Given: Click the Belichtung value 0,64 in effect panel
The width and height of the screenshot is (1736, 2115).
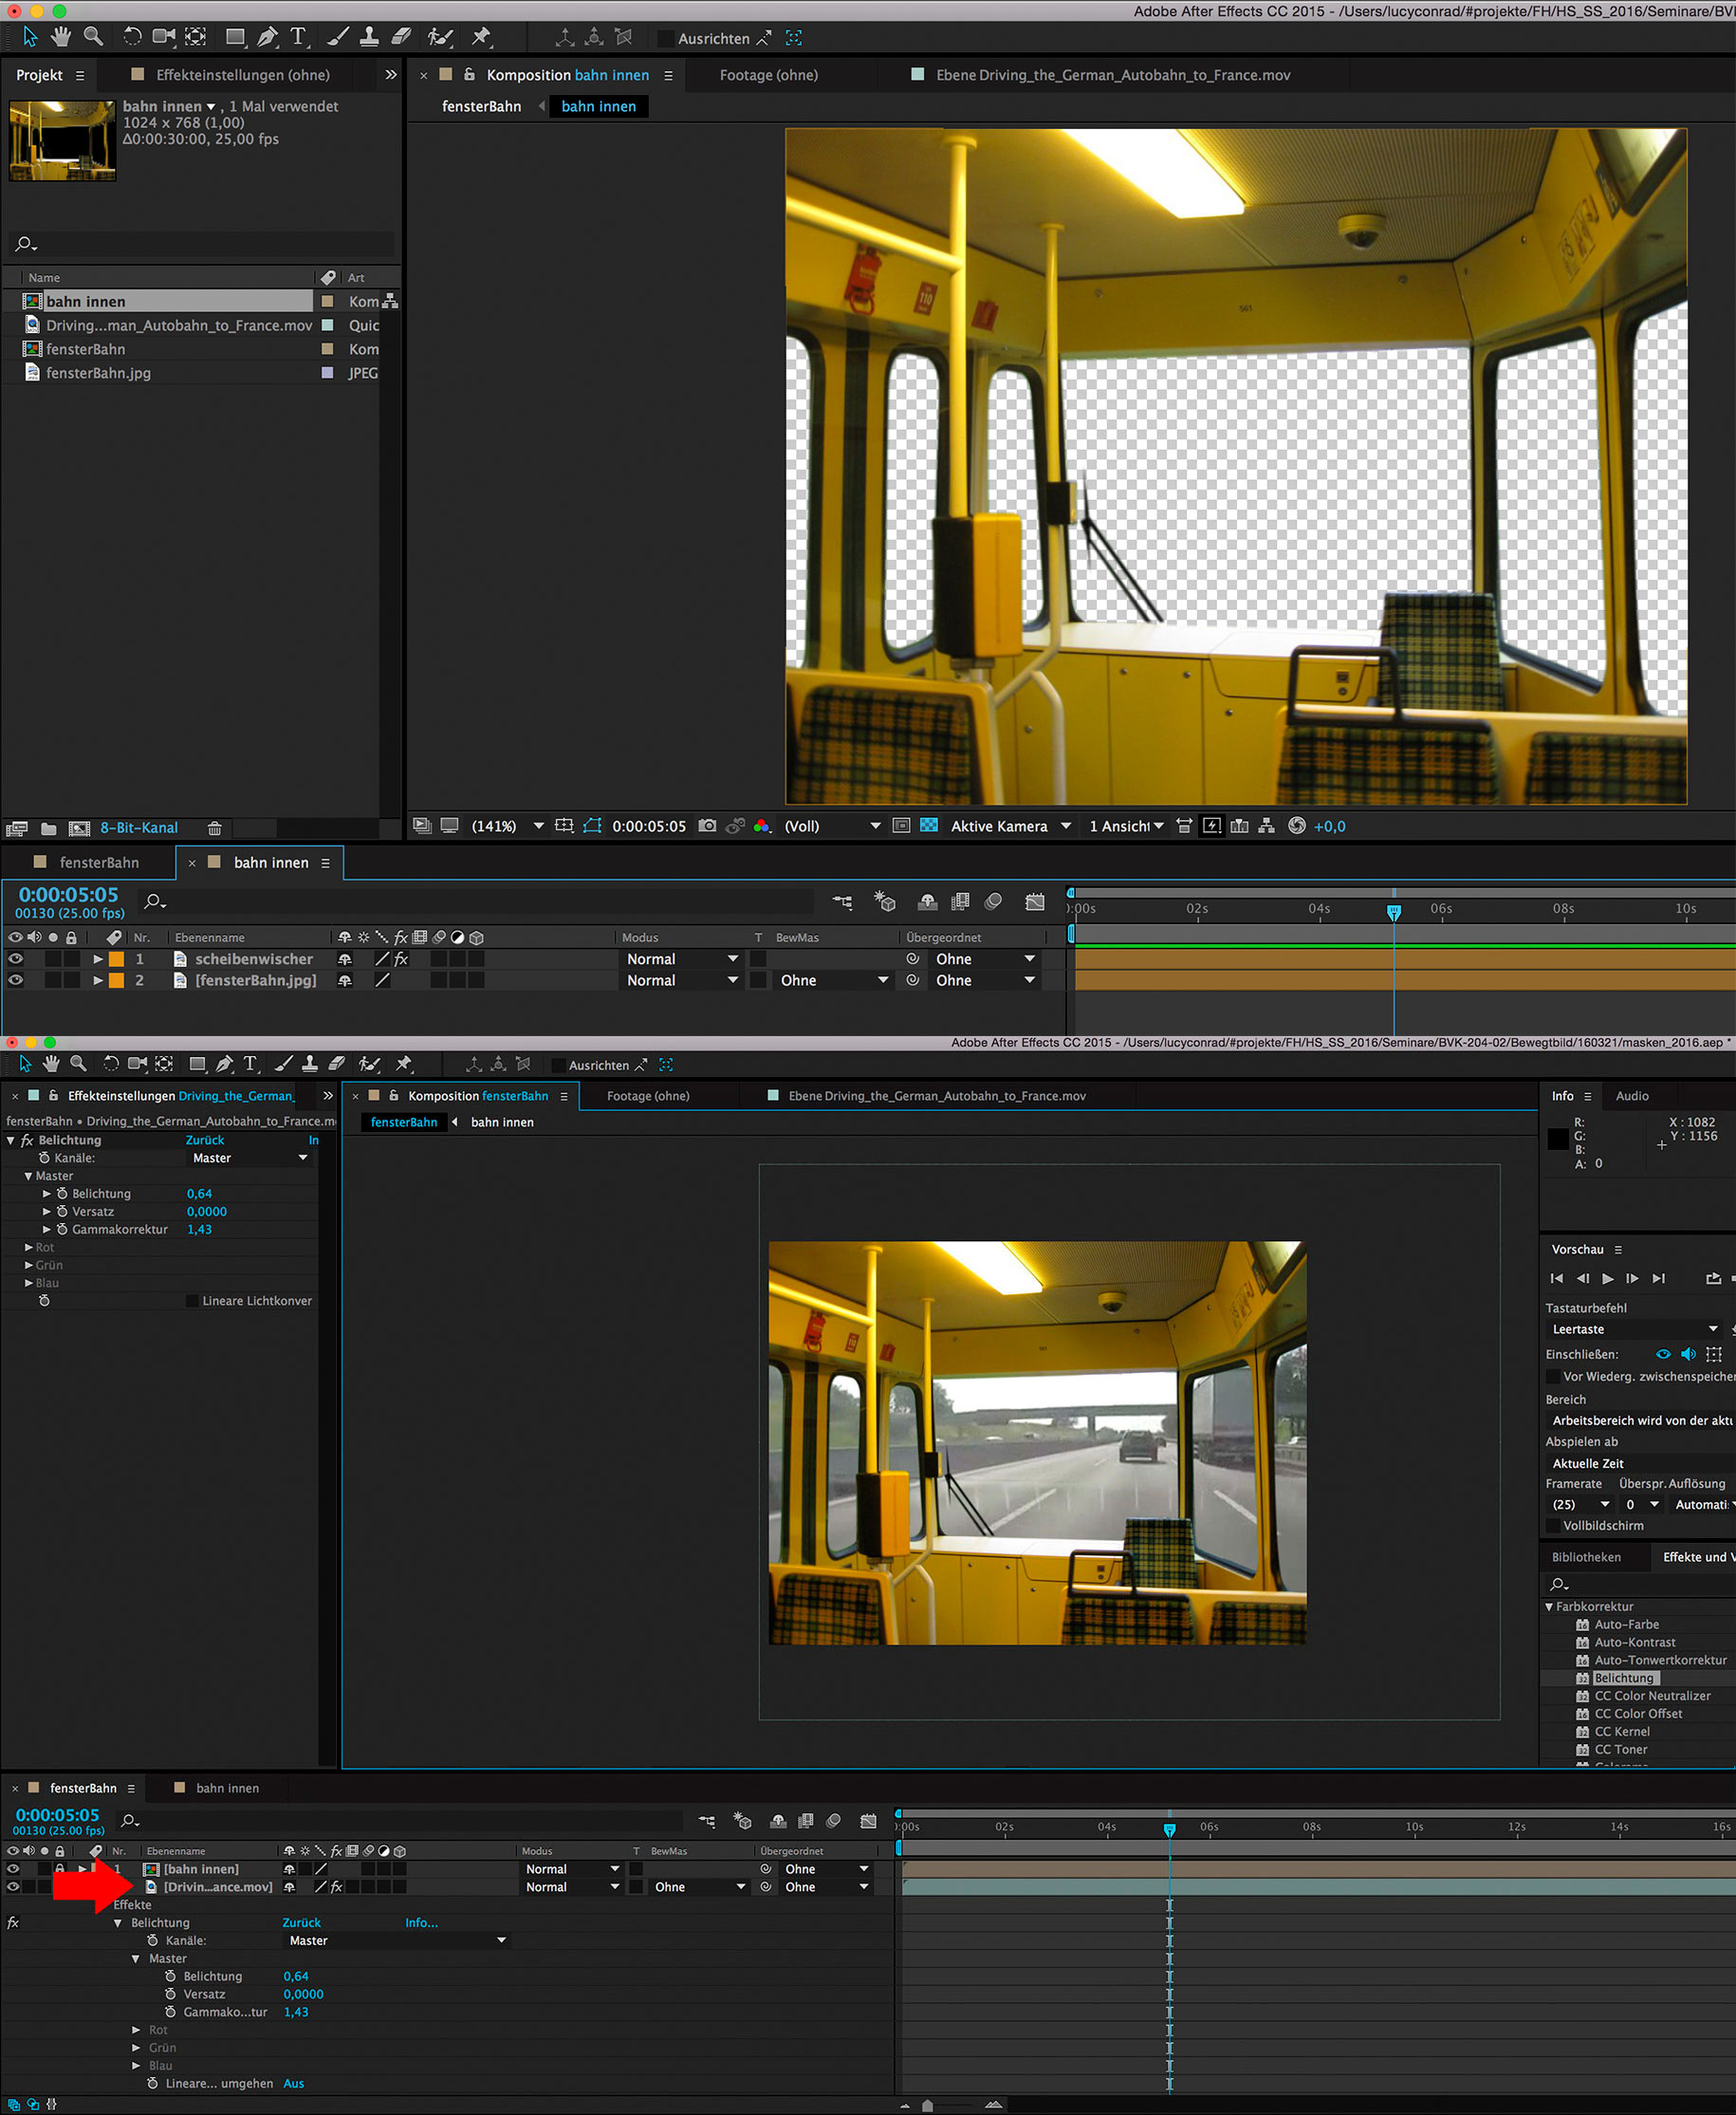Looking at the screenshot, I should click(x=199, y=1194).
